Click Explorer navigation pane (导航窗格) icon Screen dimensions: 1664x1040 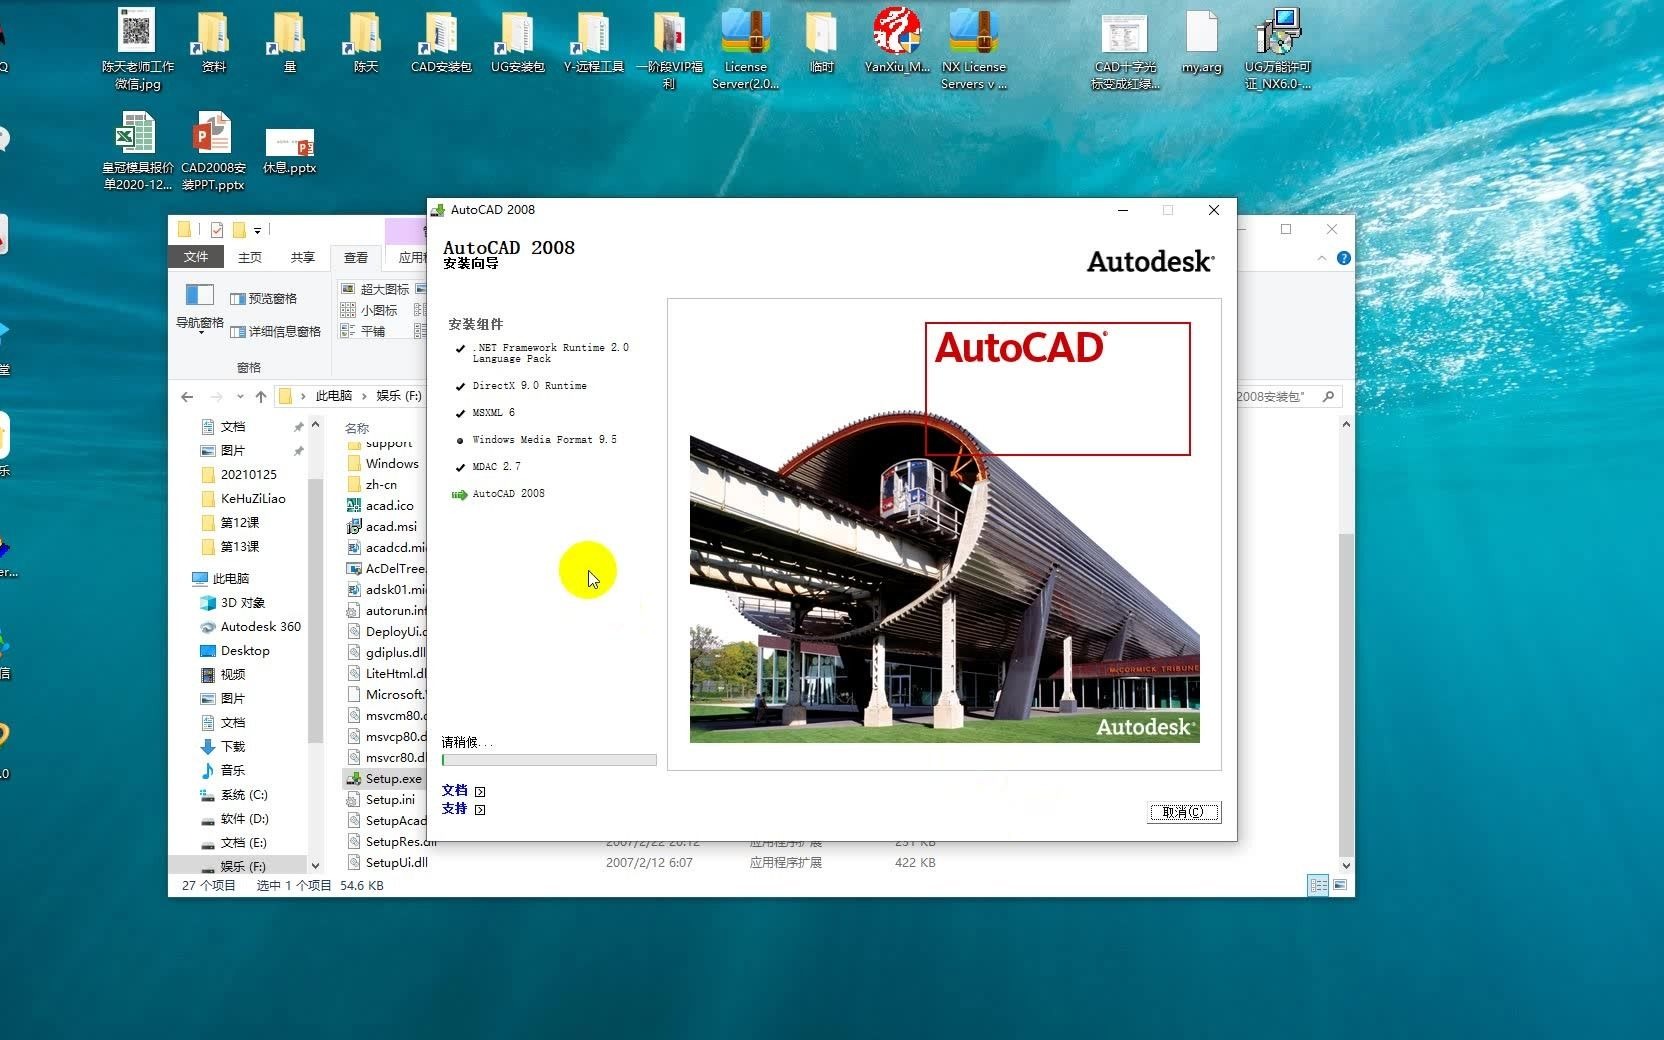199,306
